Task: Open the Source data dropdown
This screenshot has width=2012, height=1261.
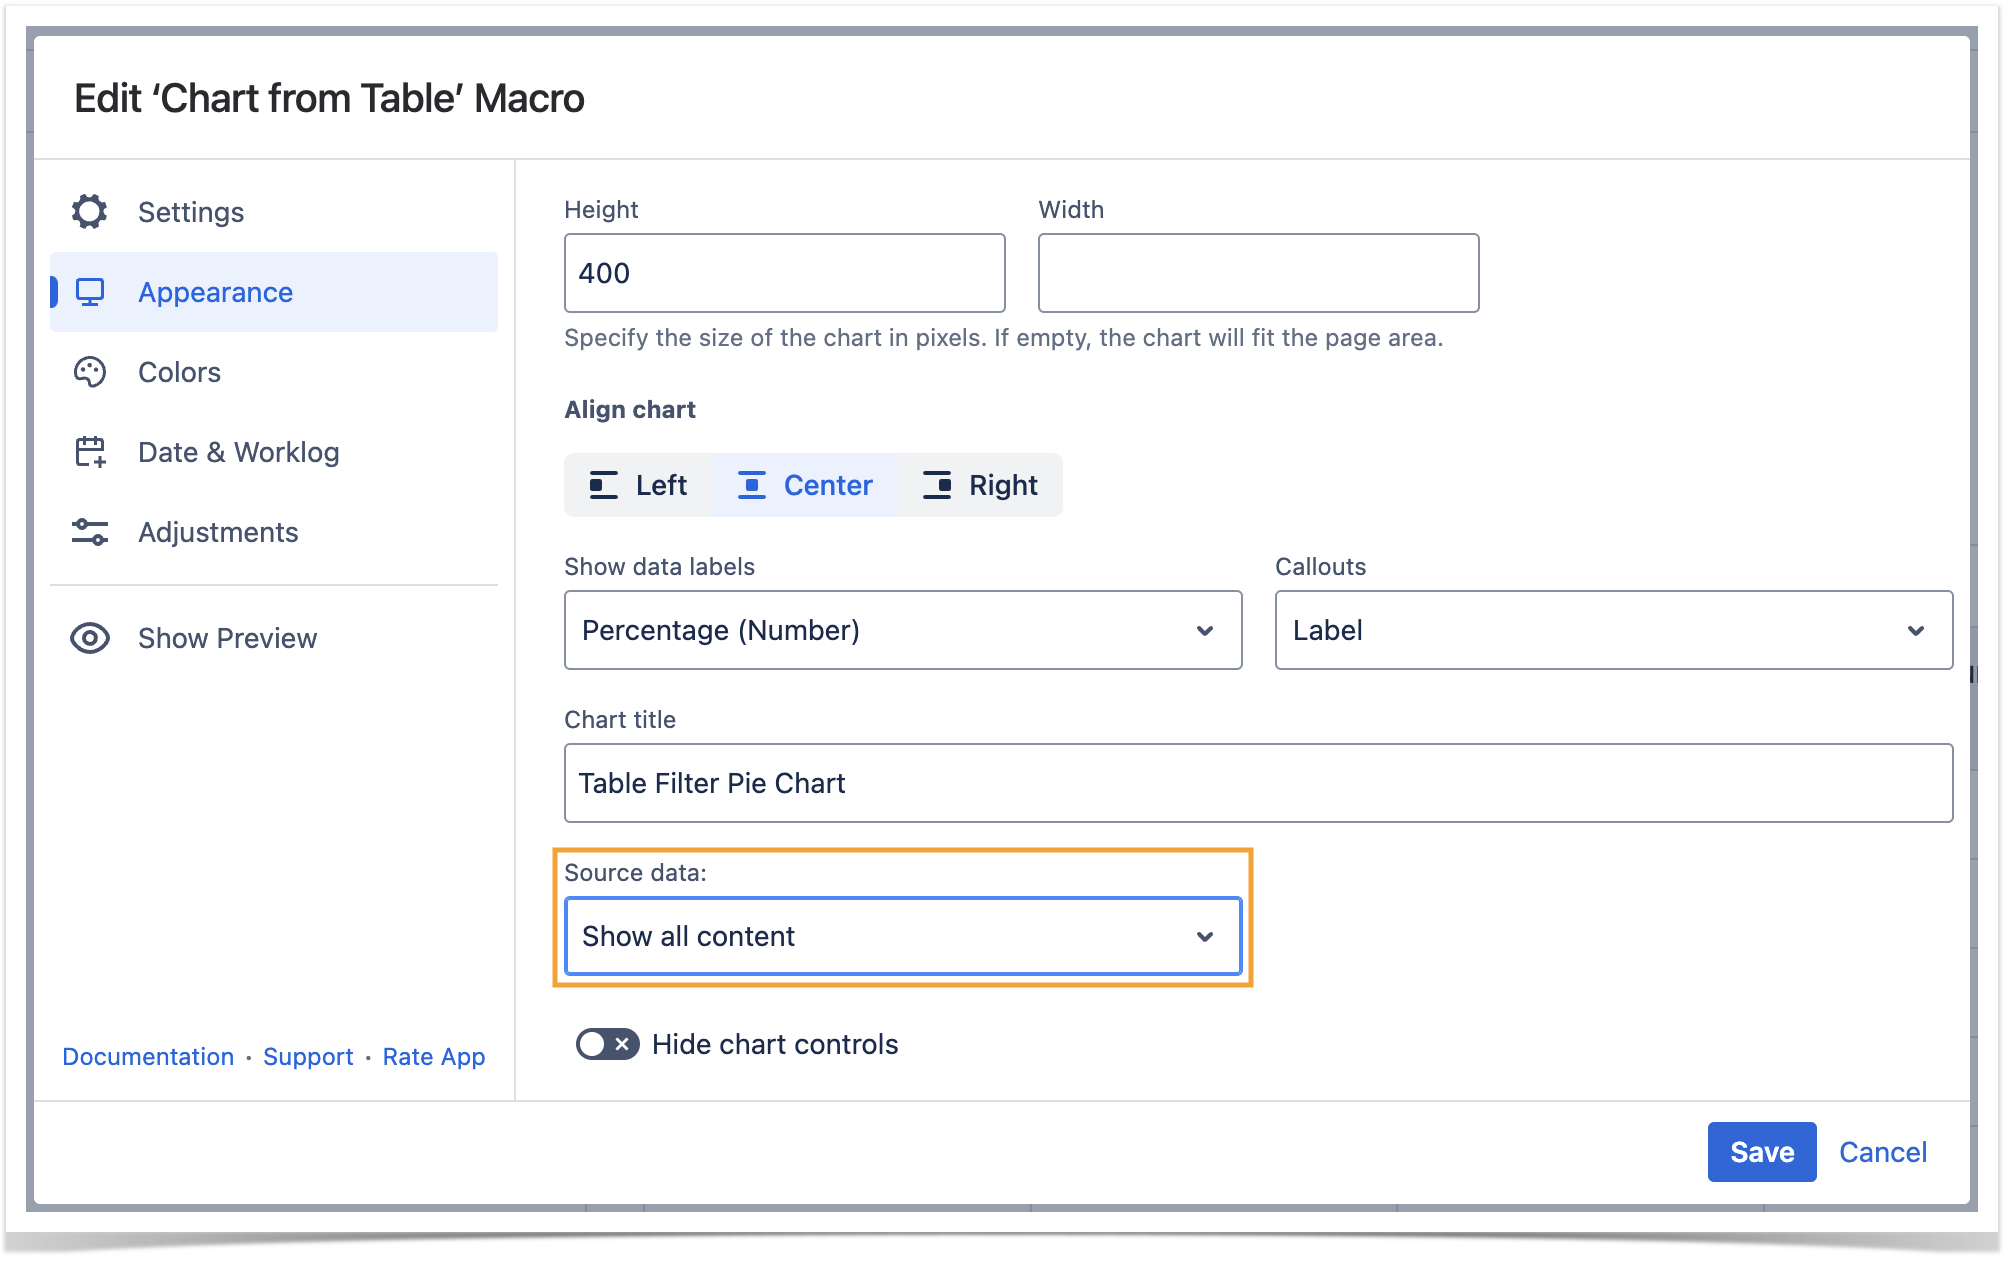Action: (902, 936)
